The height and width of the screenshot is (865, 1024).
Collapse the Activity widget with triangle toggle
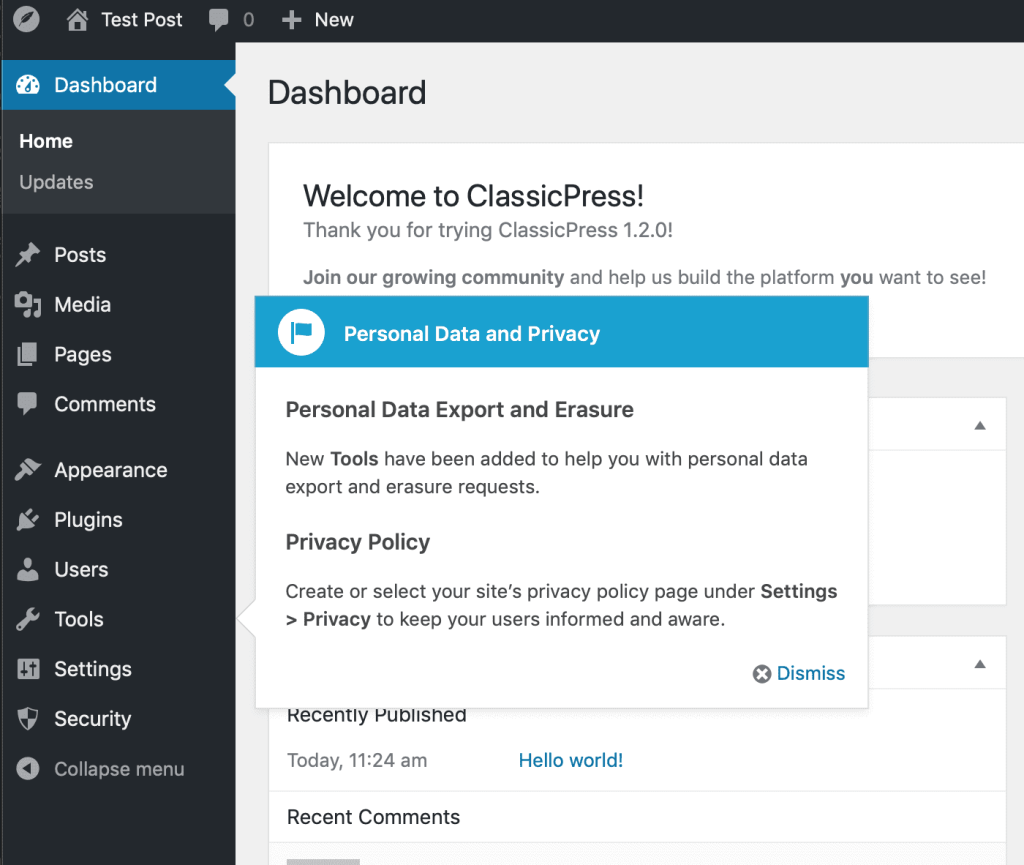[x=980, y=664]
